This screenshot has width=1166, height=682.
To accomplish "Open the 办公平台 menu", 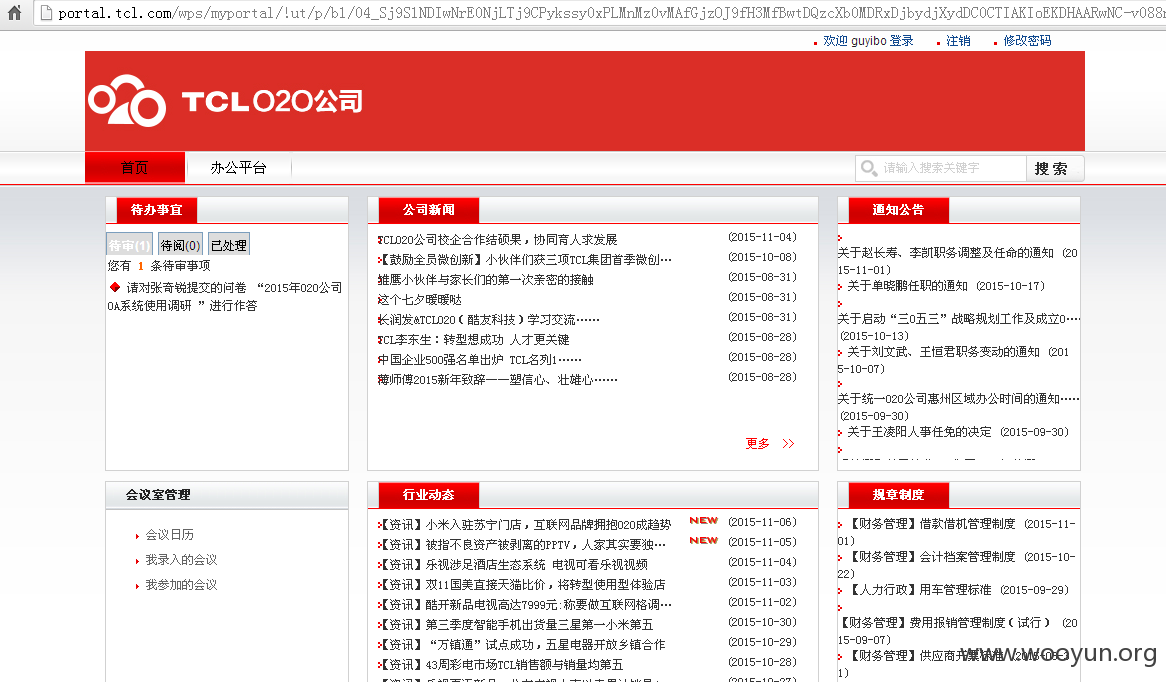I will [238, 167].
